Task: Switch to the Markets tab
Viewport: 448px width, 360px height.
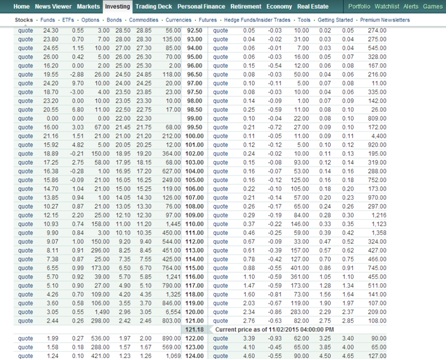Action: pos(88,6)
